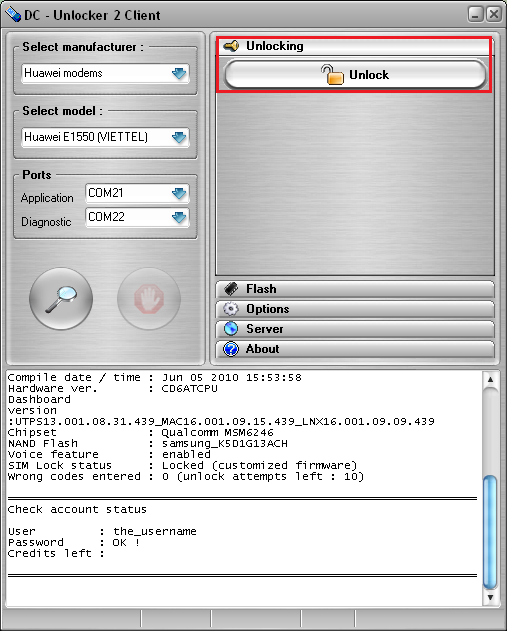Select the Unlocking section header
The image size is (508, 631).
[x=355, y=46]
